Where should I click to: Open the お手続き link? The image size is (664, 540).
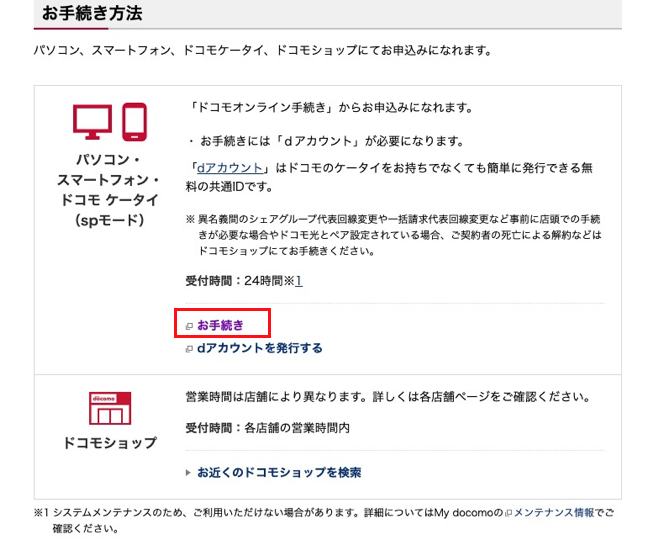click(221, 325)
